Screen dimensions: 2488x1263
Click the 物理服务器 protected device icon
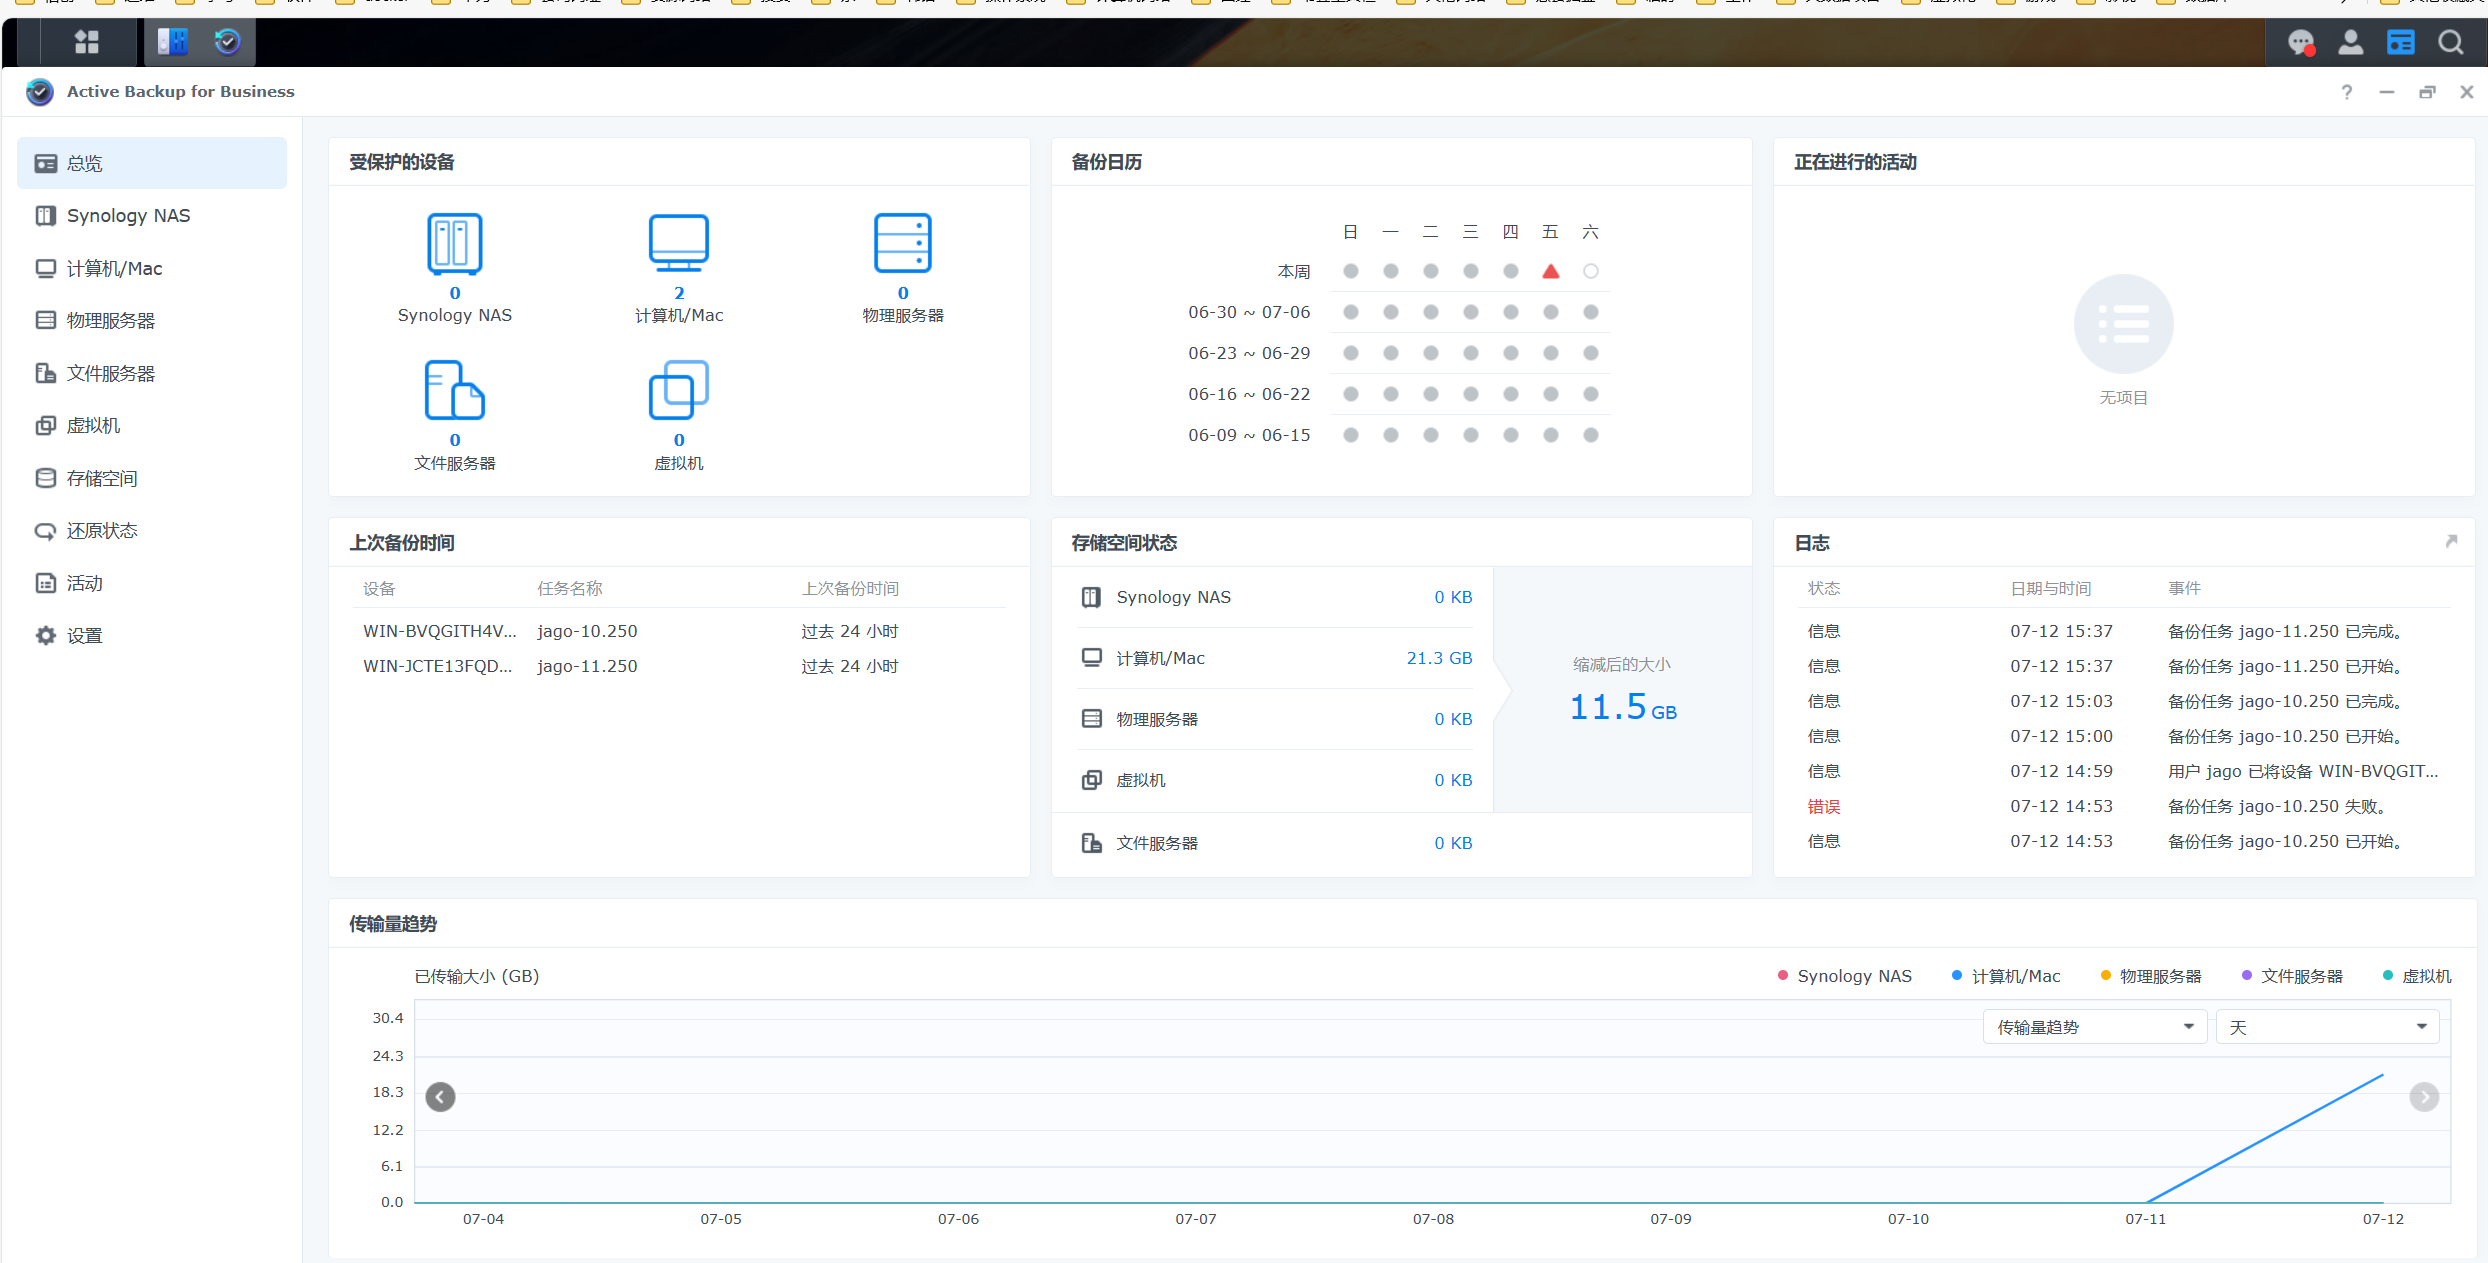pyautogui.click(x=903, y=243)
